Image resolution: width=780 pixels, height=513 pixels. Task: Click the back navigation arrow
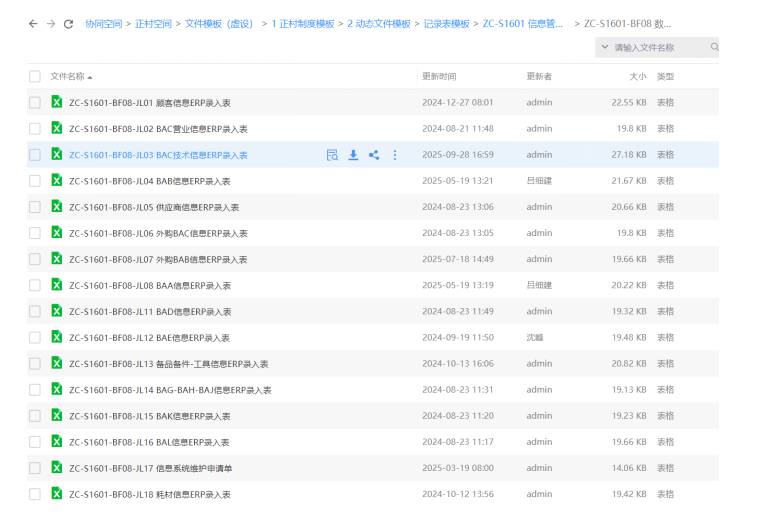tap(33, 23)
